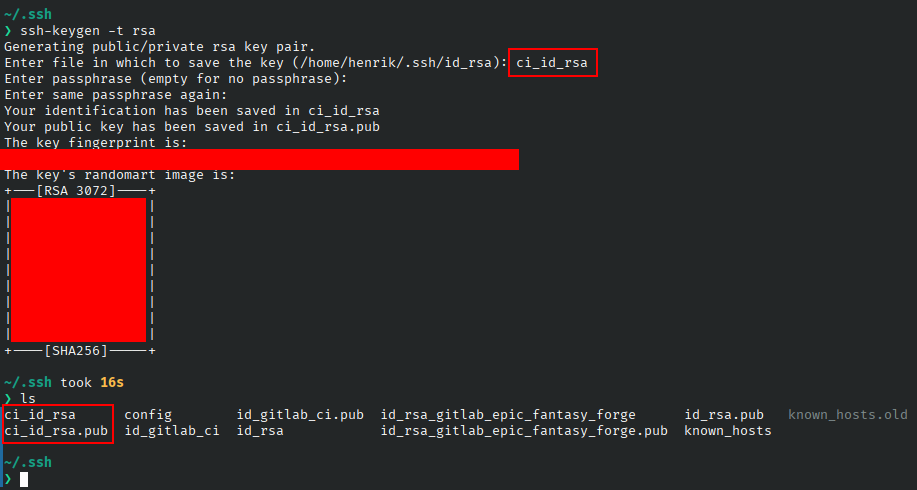This screenshot has width=917, height=490.
Task: Click the highlighted ci_id_rsa filename input
Action: coord(552,63)
